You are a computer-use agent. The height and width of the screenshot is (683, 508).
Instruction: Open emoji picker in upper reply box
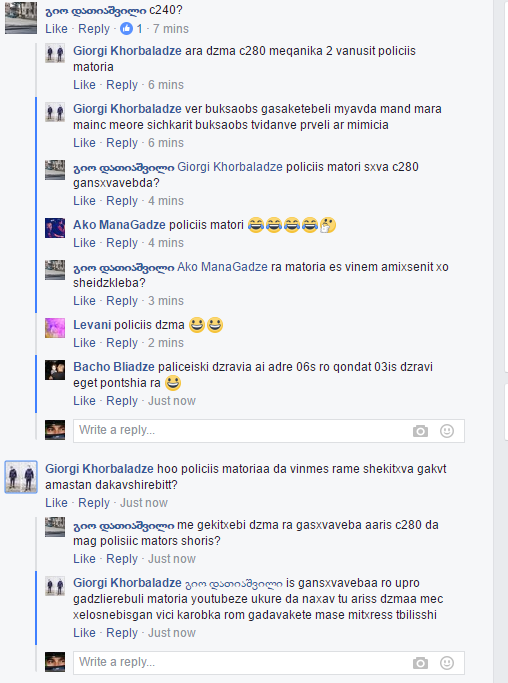click(447, 431)
